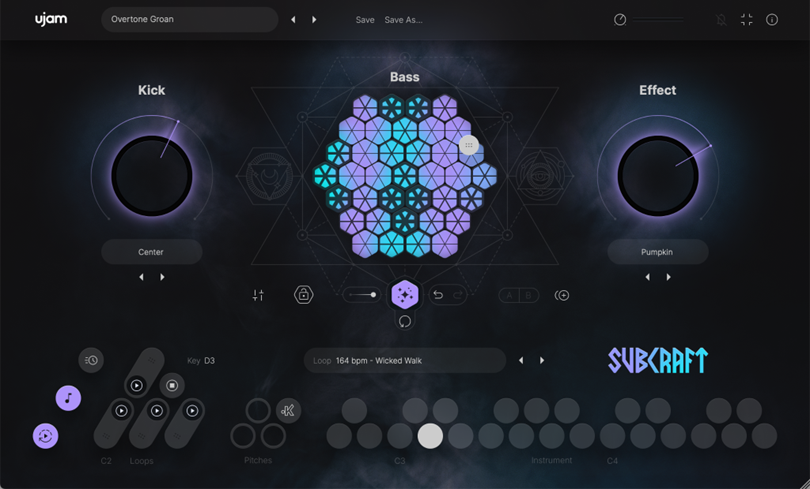Click the stop button in Loops section
Image resolution: width=810 pixels, height=489 pixels.
[x=172, y=385]
